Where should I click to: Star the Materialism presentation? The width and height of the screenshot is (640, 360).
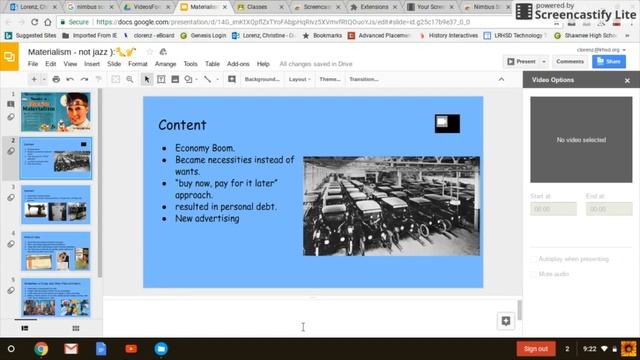(x=149, y=52)
